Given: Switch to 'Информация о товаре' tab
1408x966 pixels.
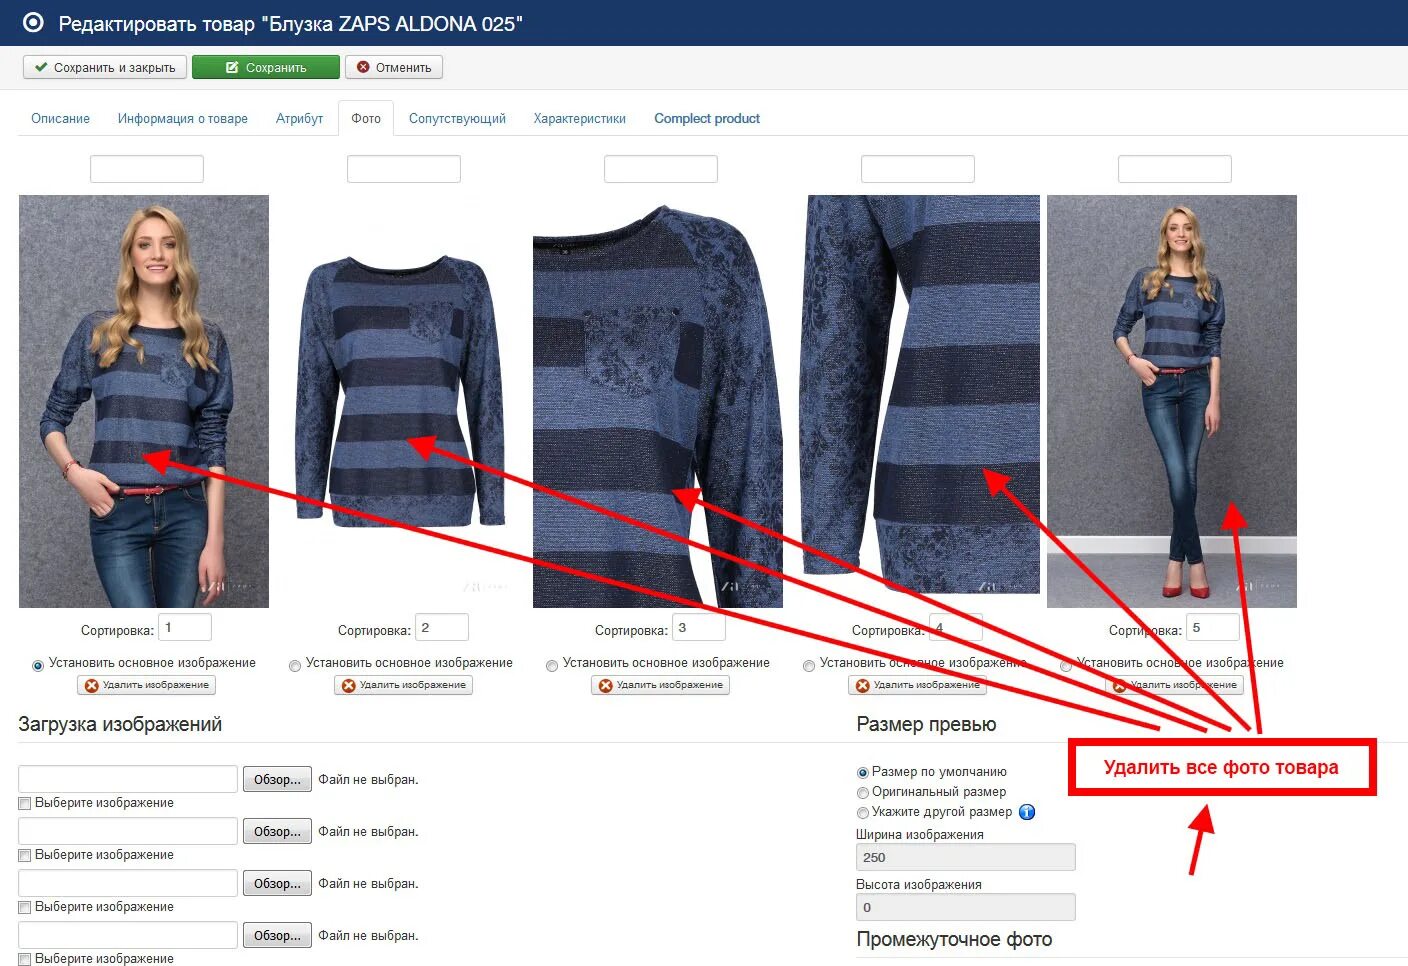Looking at the screenshot, I should 183,118.
